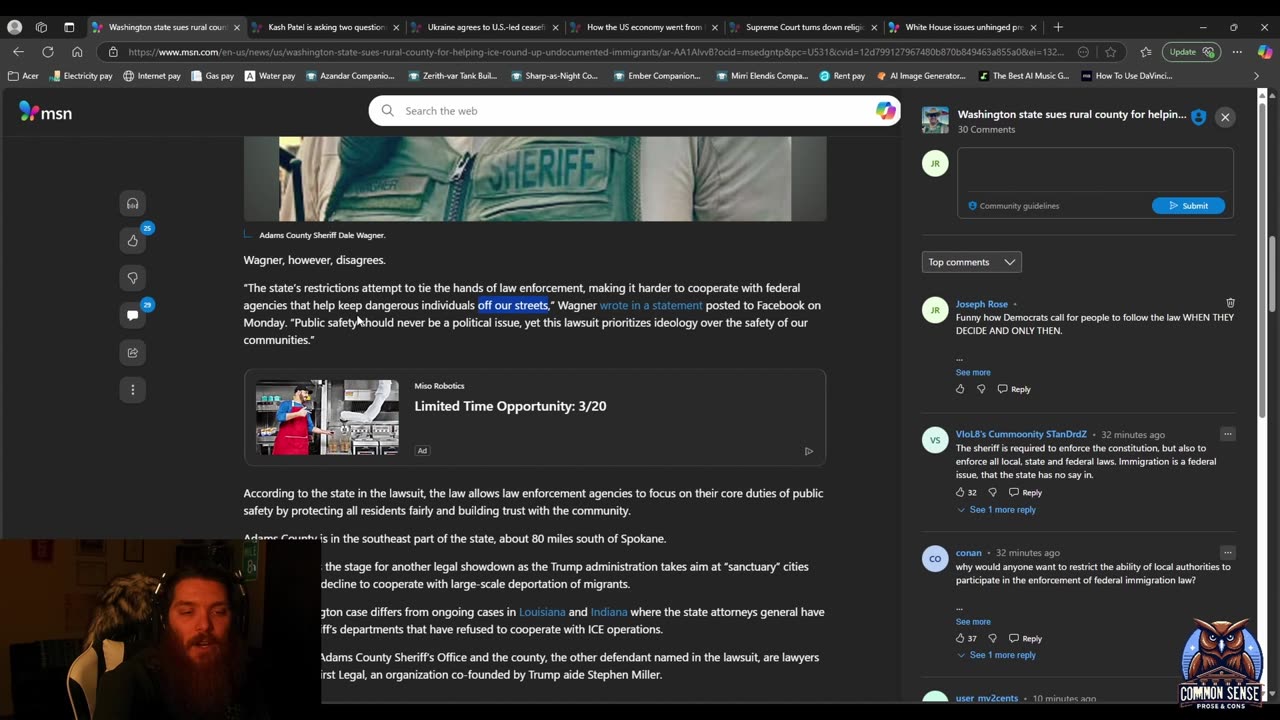
Task: Open options menu for VloL8's comment
Action: click(1227, 434)
